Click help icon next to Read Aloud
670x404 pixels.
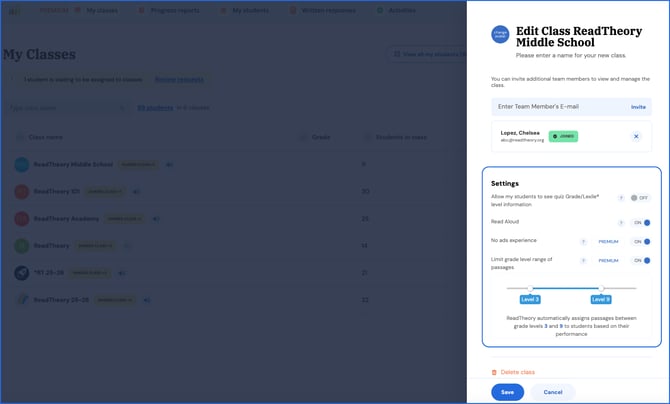point(621,223)
